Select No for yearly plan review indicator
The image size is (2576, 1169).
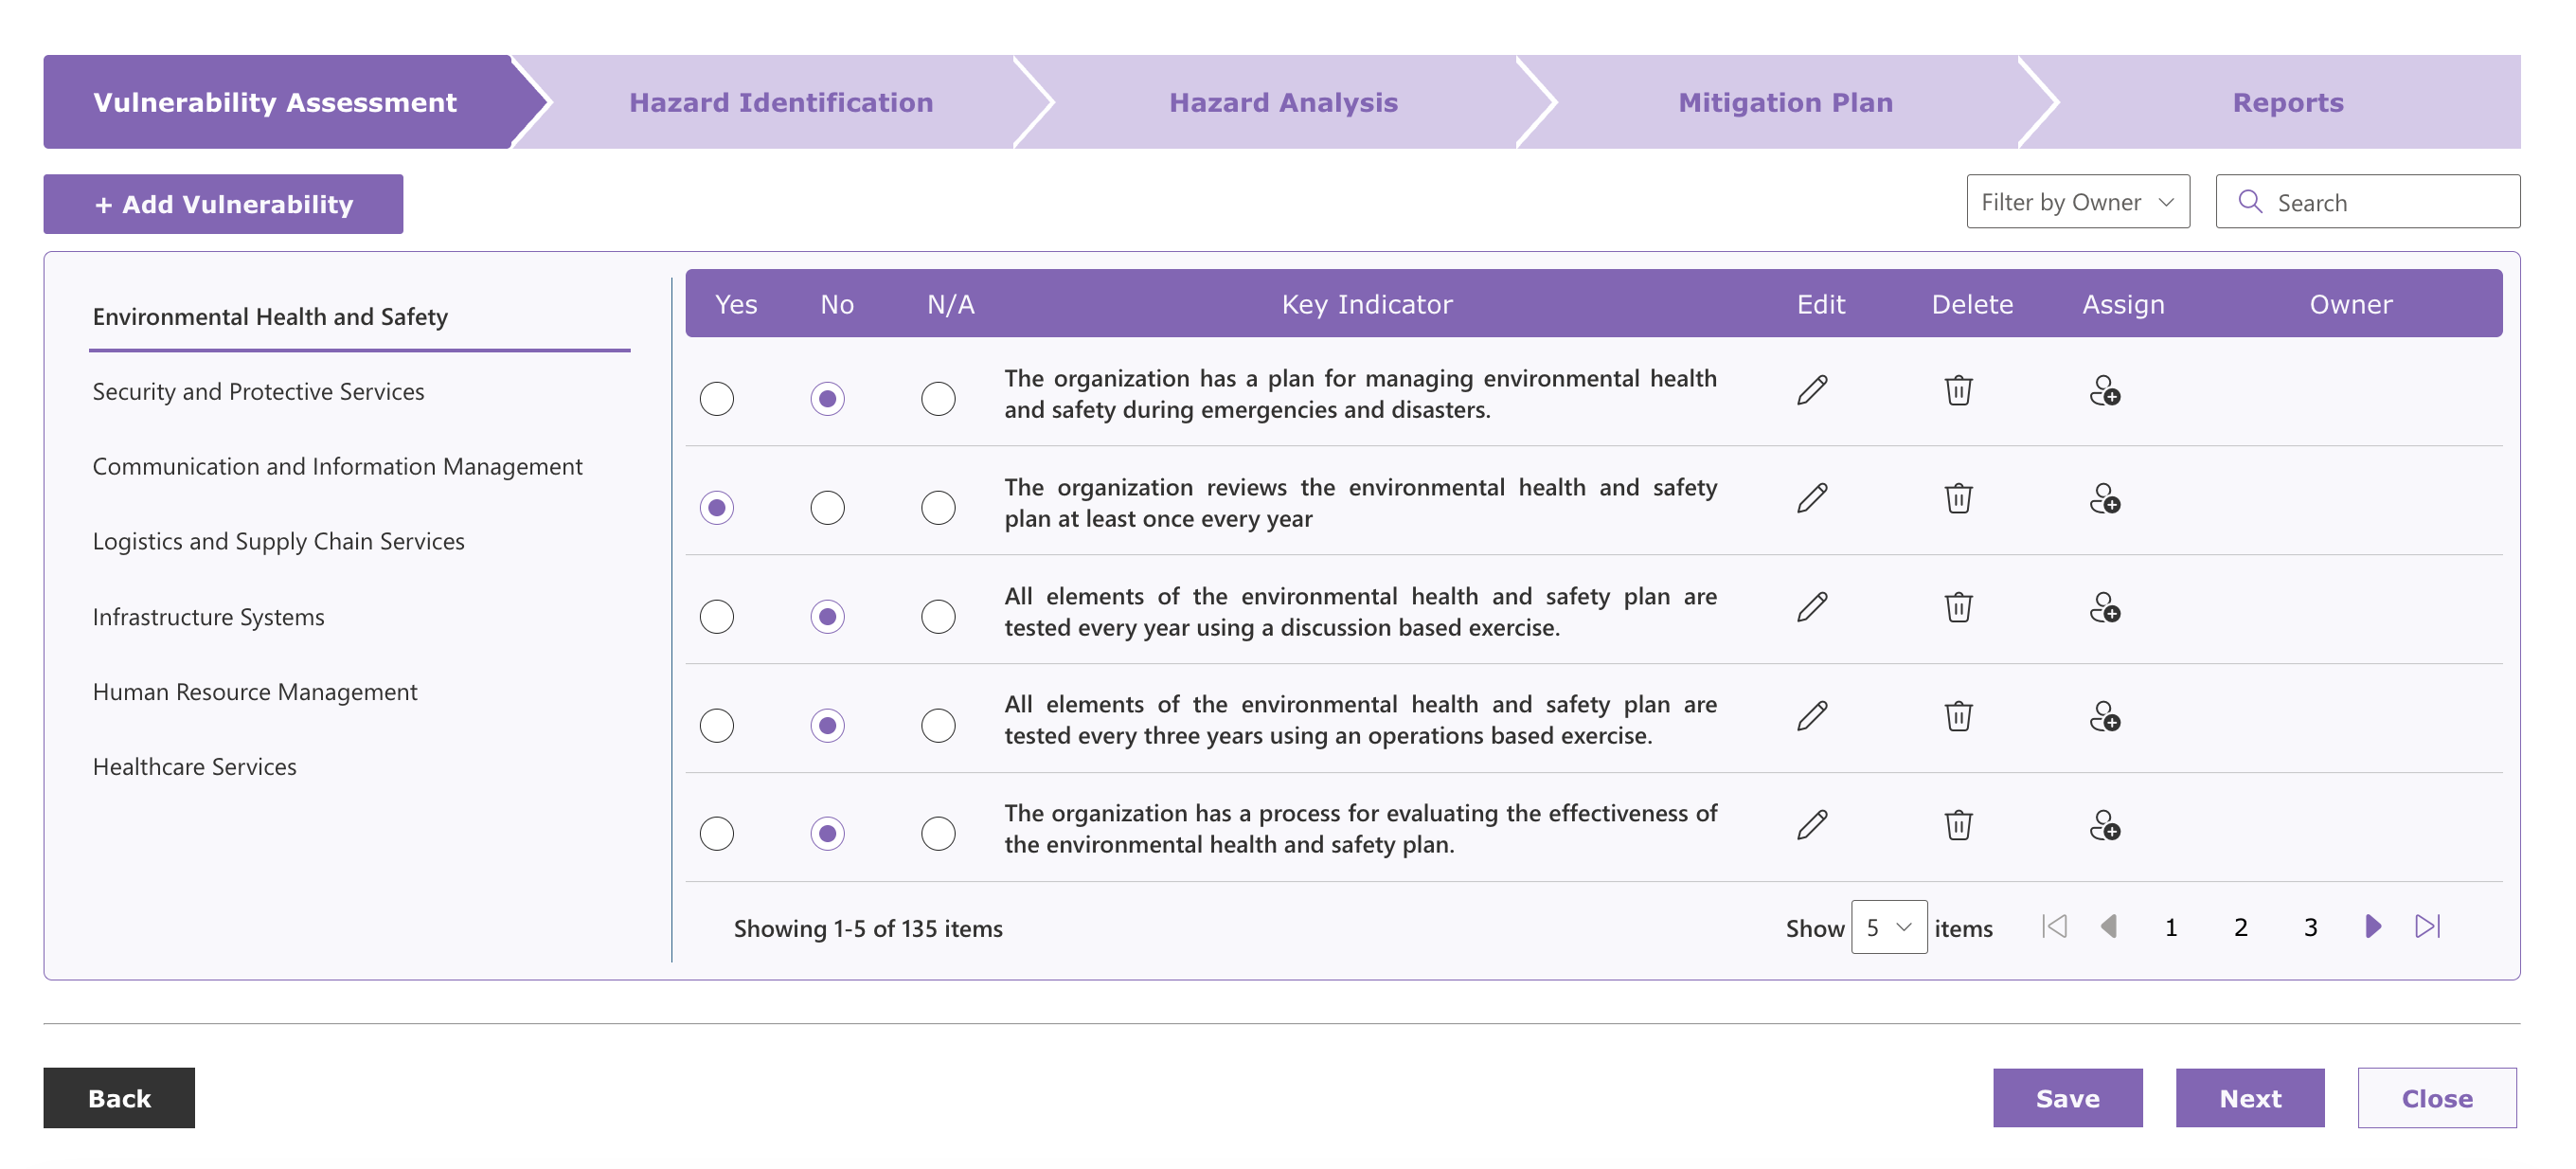coord(827,508)
